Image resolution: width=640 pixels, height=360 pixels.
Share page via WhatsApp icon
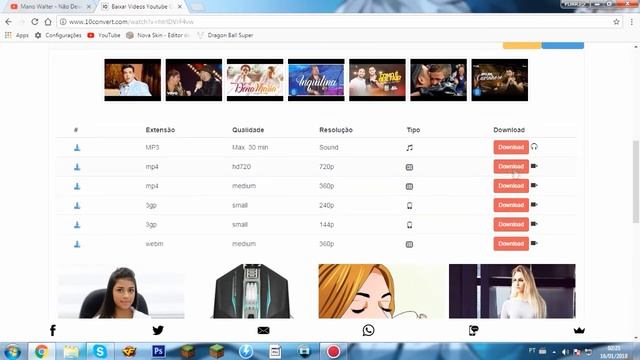(368, 330)
